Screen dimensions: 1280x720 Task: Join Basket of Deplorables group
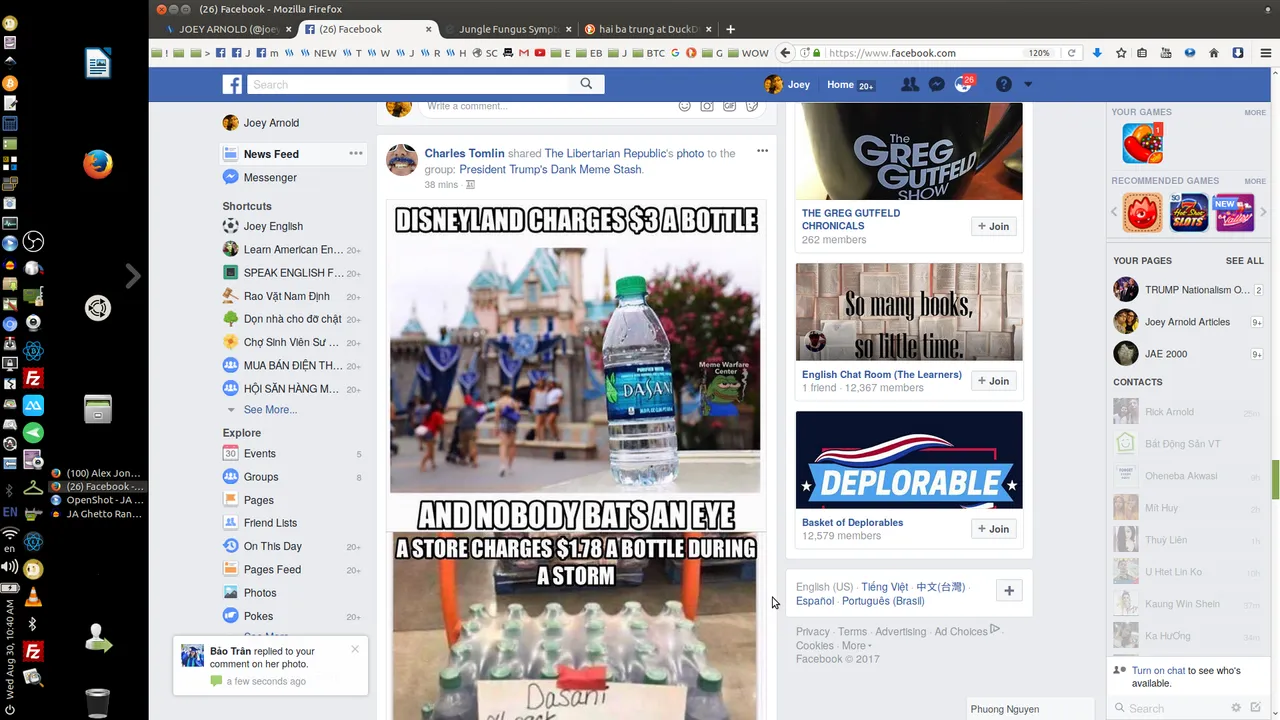point(994,529)
